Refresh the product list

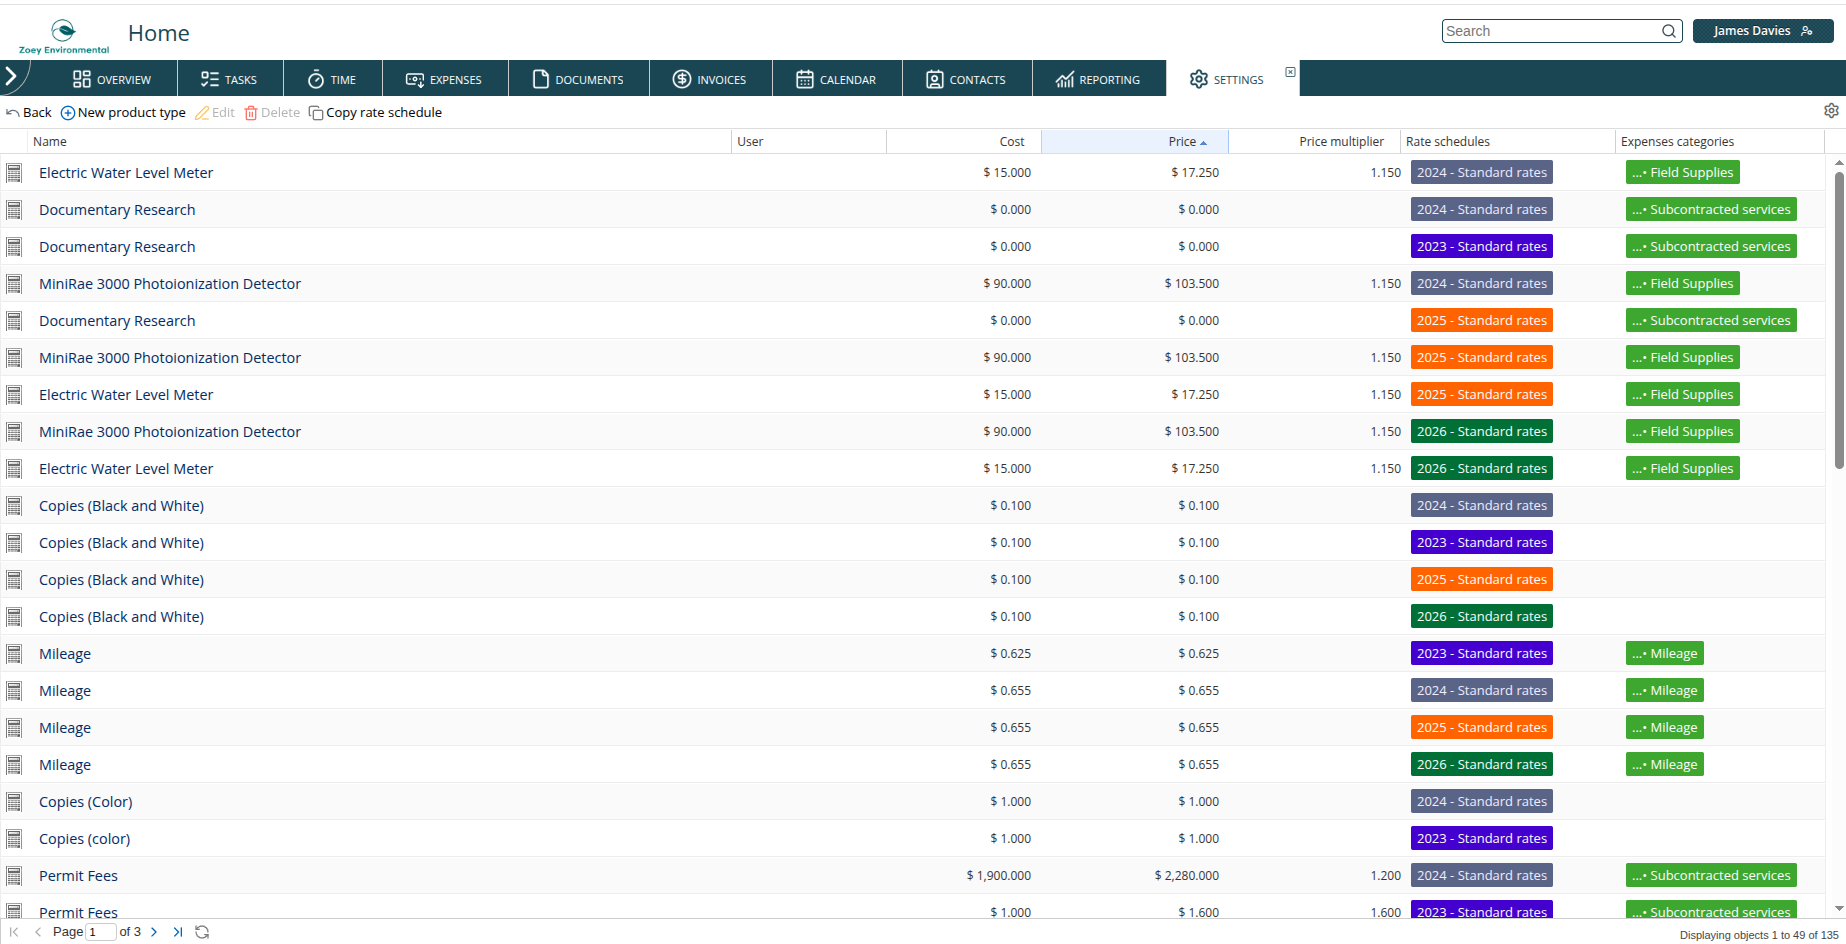[x=202, y=932]
